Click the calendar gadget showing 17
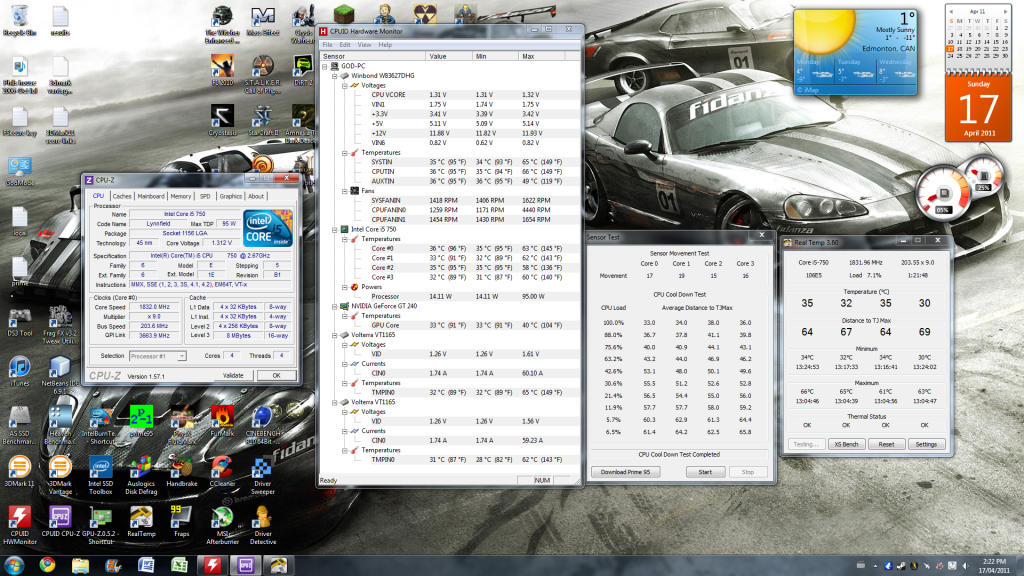 click(x=978, y=108)
